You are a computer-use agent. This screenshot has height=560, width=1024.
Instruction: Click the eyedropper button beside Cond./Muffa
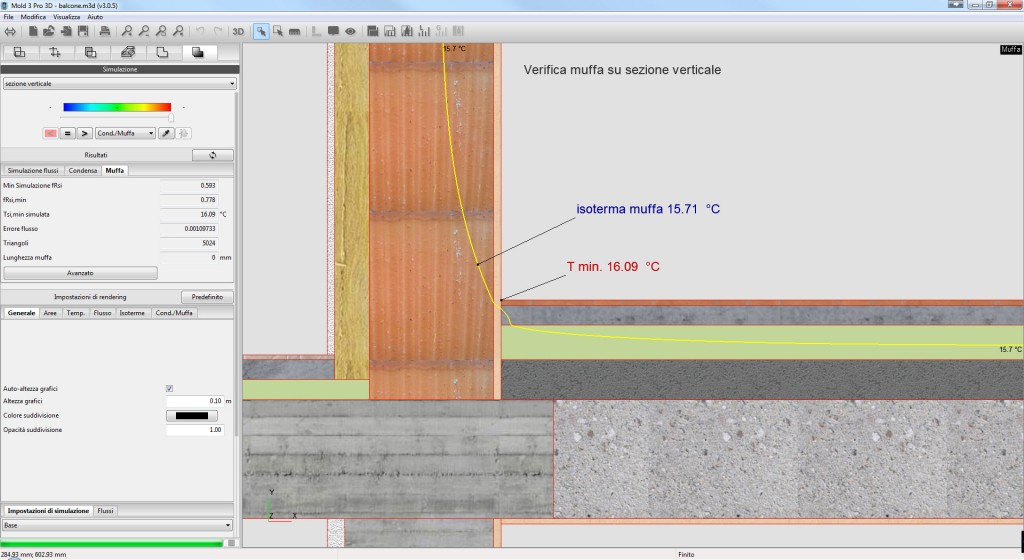point(166,133)
